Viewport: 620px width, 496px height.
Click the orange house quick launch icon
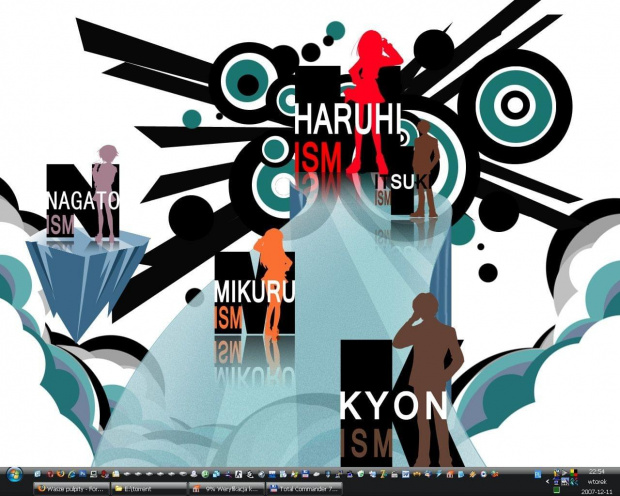click(450, 474)
